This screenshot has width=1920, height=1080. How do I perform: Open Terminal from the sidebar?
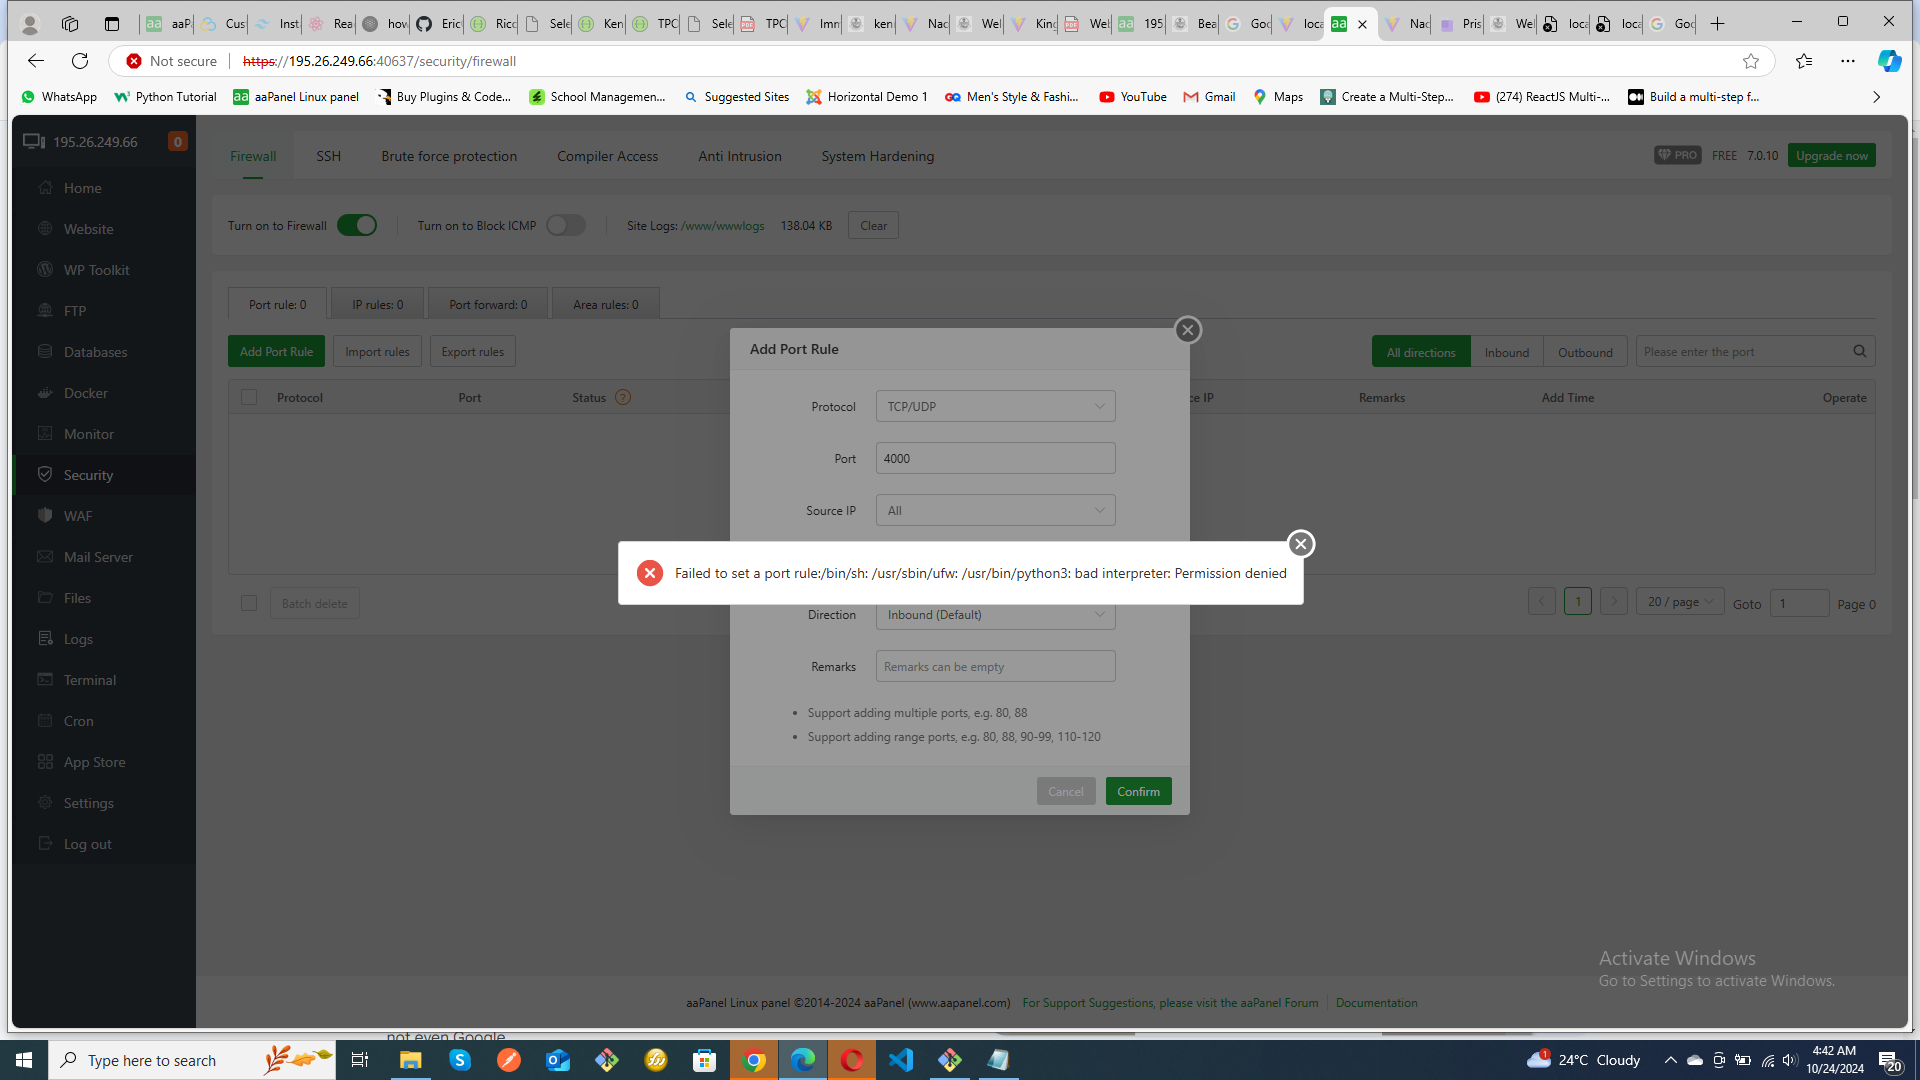(x=89, y=680)
